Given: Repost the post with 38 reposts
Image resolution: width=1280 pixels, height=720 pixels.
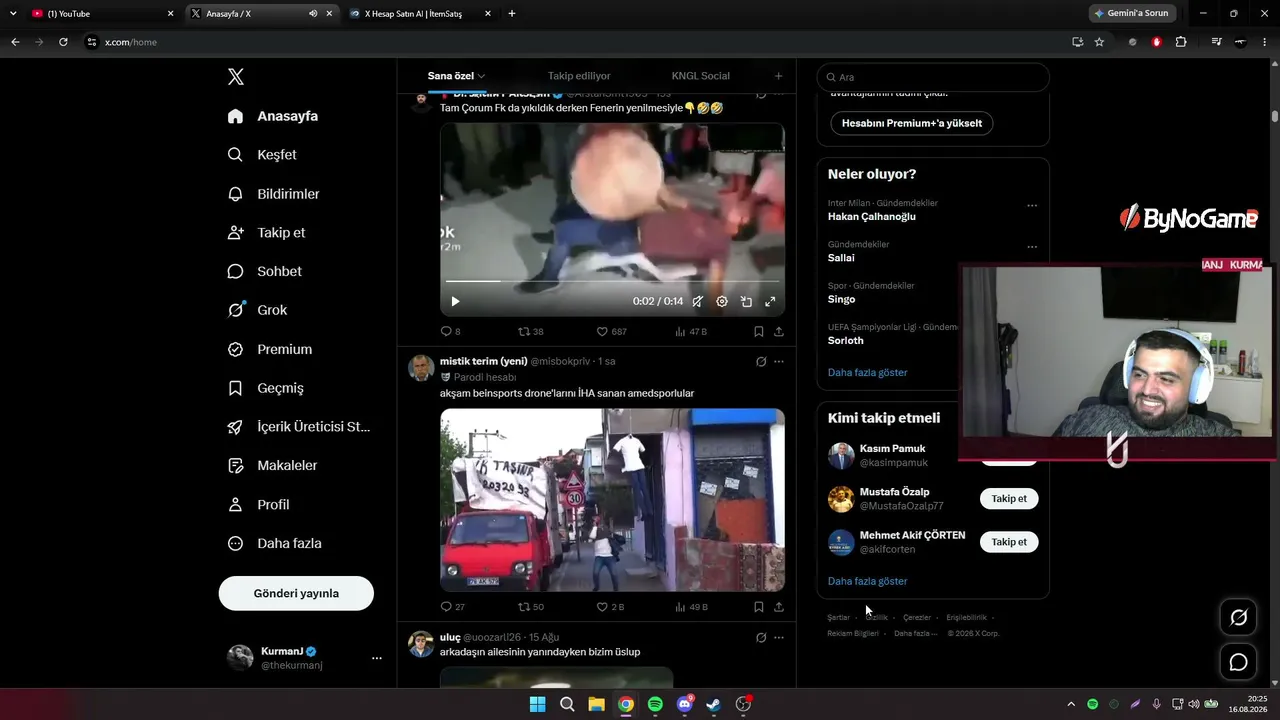Looking at the screenshot, I should coord(531,331).
